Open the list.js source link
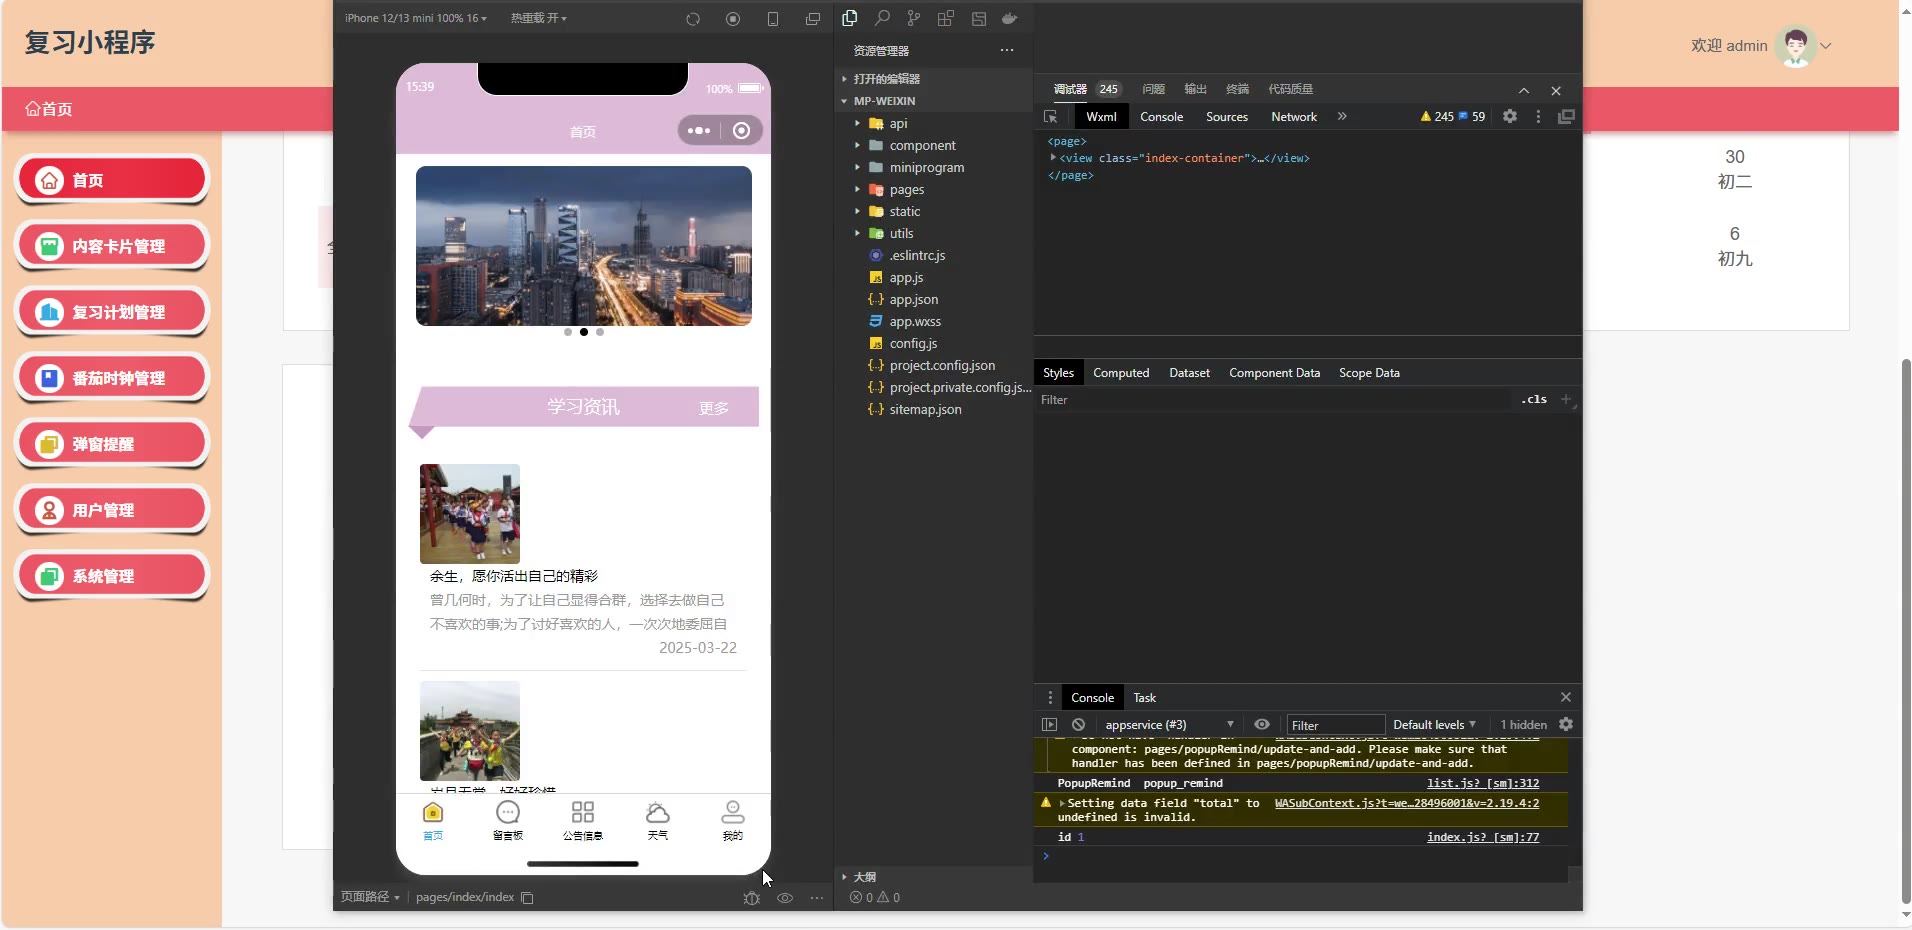The image size is (1912, 930). 1482,783
